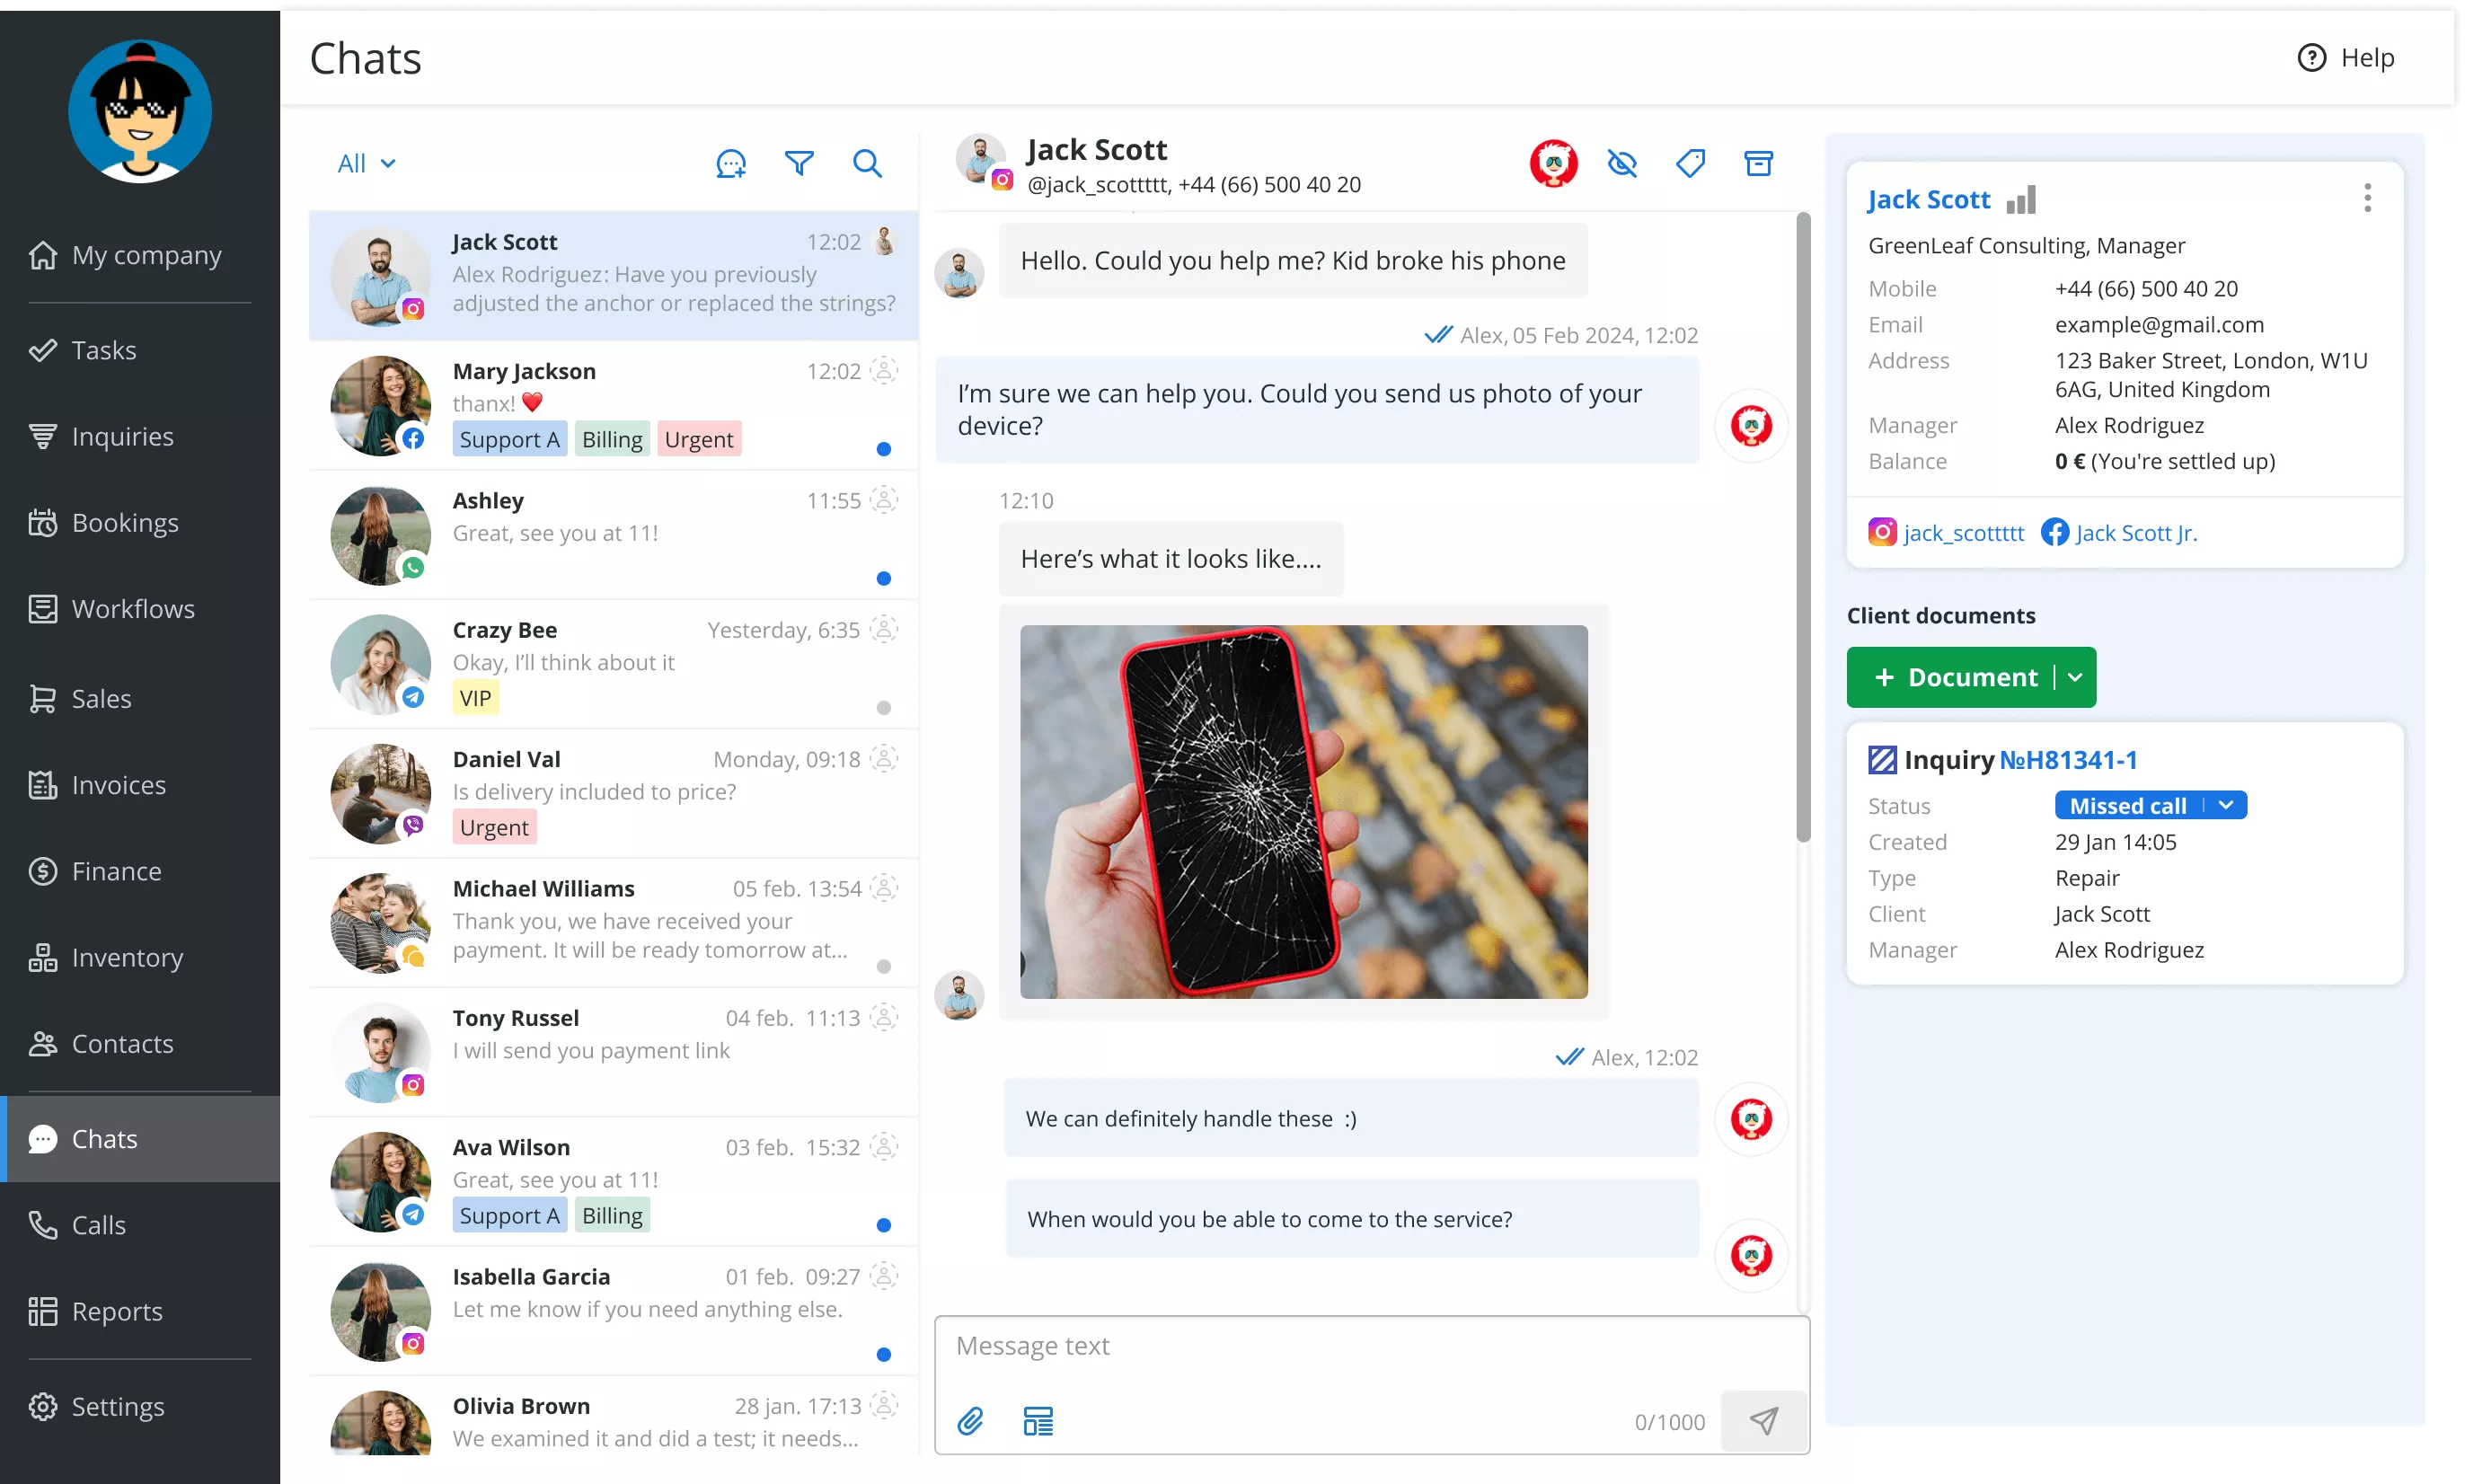Go to Inquiries in sidebar

point(122,437)
